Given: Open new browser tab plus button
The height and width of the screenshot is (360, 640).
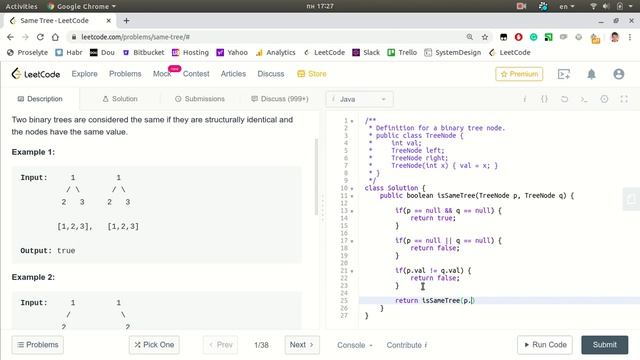Looking at the screenshot, I should [127, 20].
